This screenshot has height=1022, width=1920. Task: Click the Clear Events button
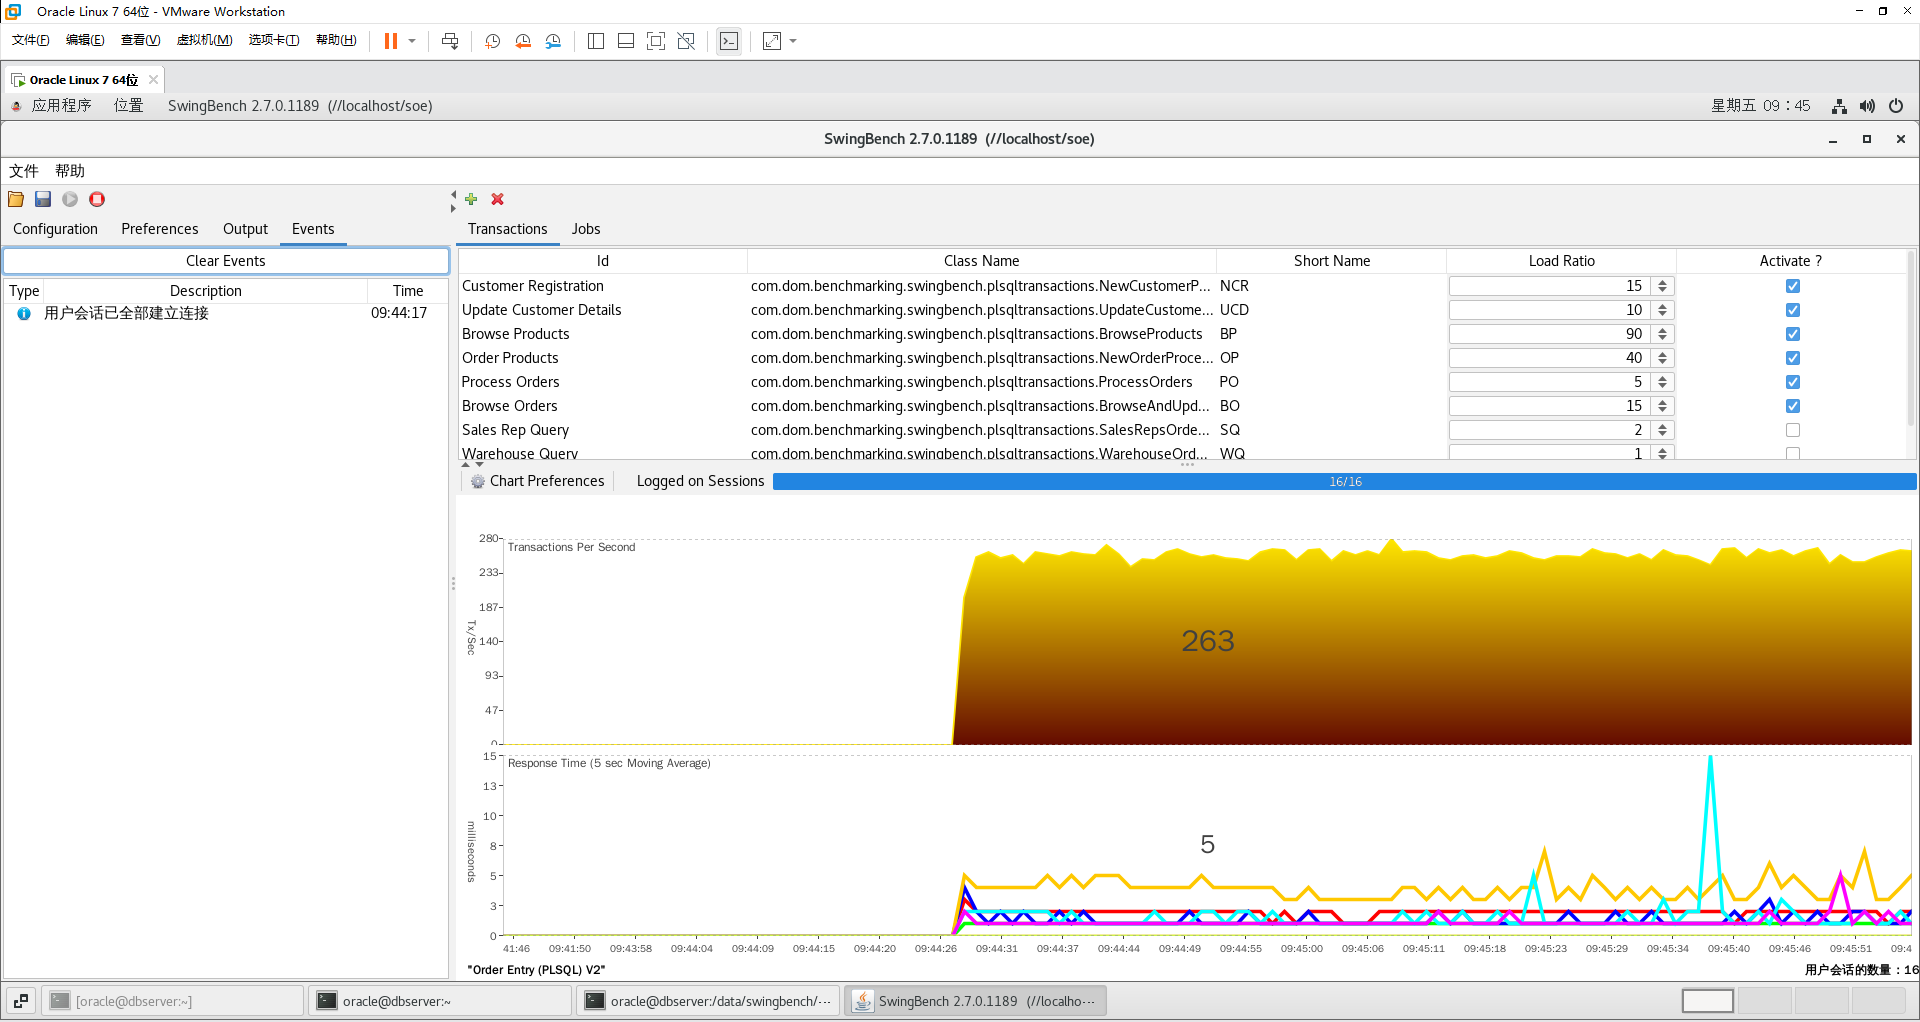coord(226,261)
